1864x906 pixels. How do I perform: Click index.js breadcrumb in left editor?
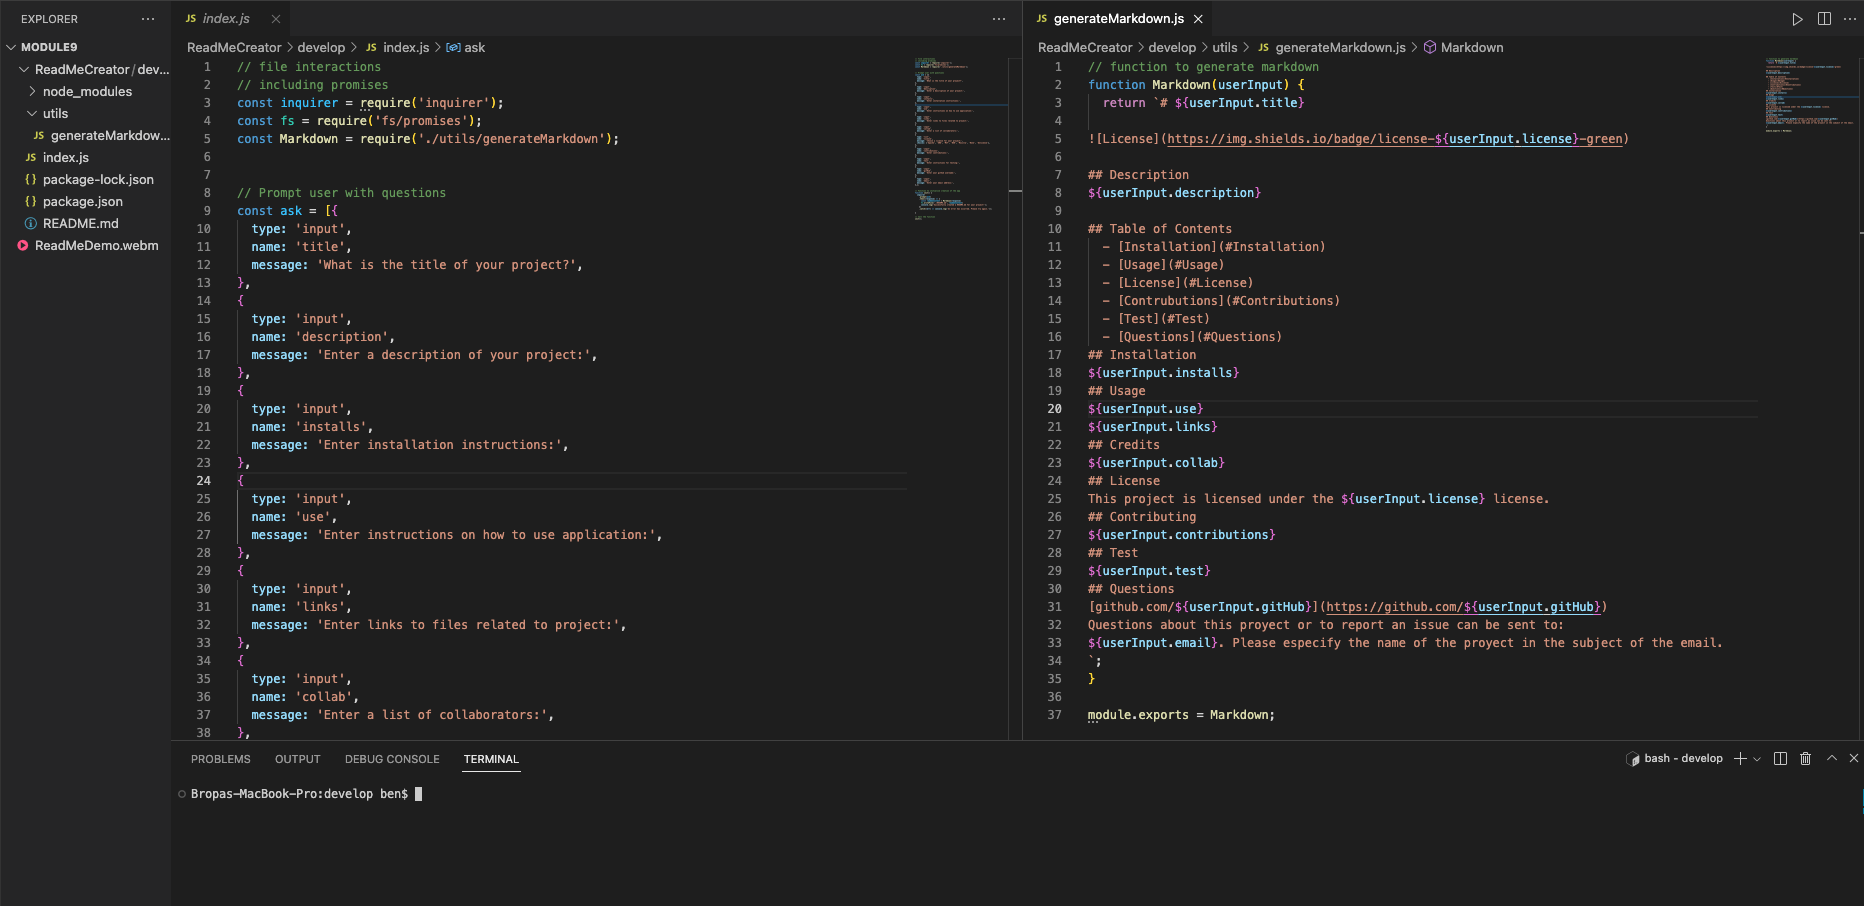coord(397,47)
